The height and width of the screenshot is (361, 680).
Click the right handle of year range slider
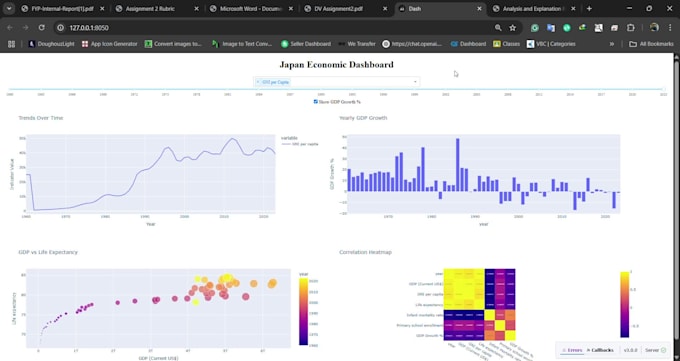pyautogui.click(x=664, y=89)
